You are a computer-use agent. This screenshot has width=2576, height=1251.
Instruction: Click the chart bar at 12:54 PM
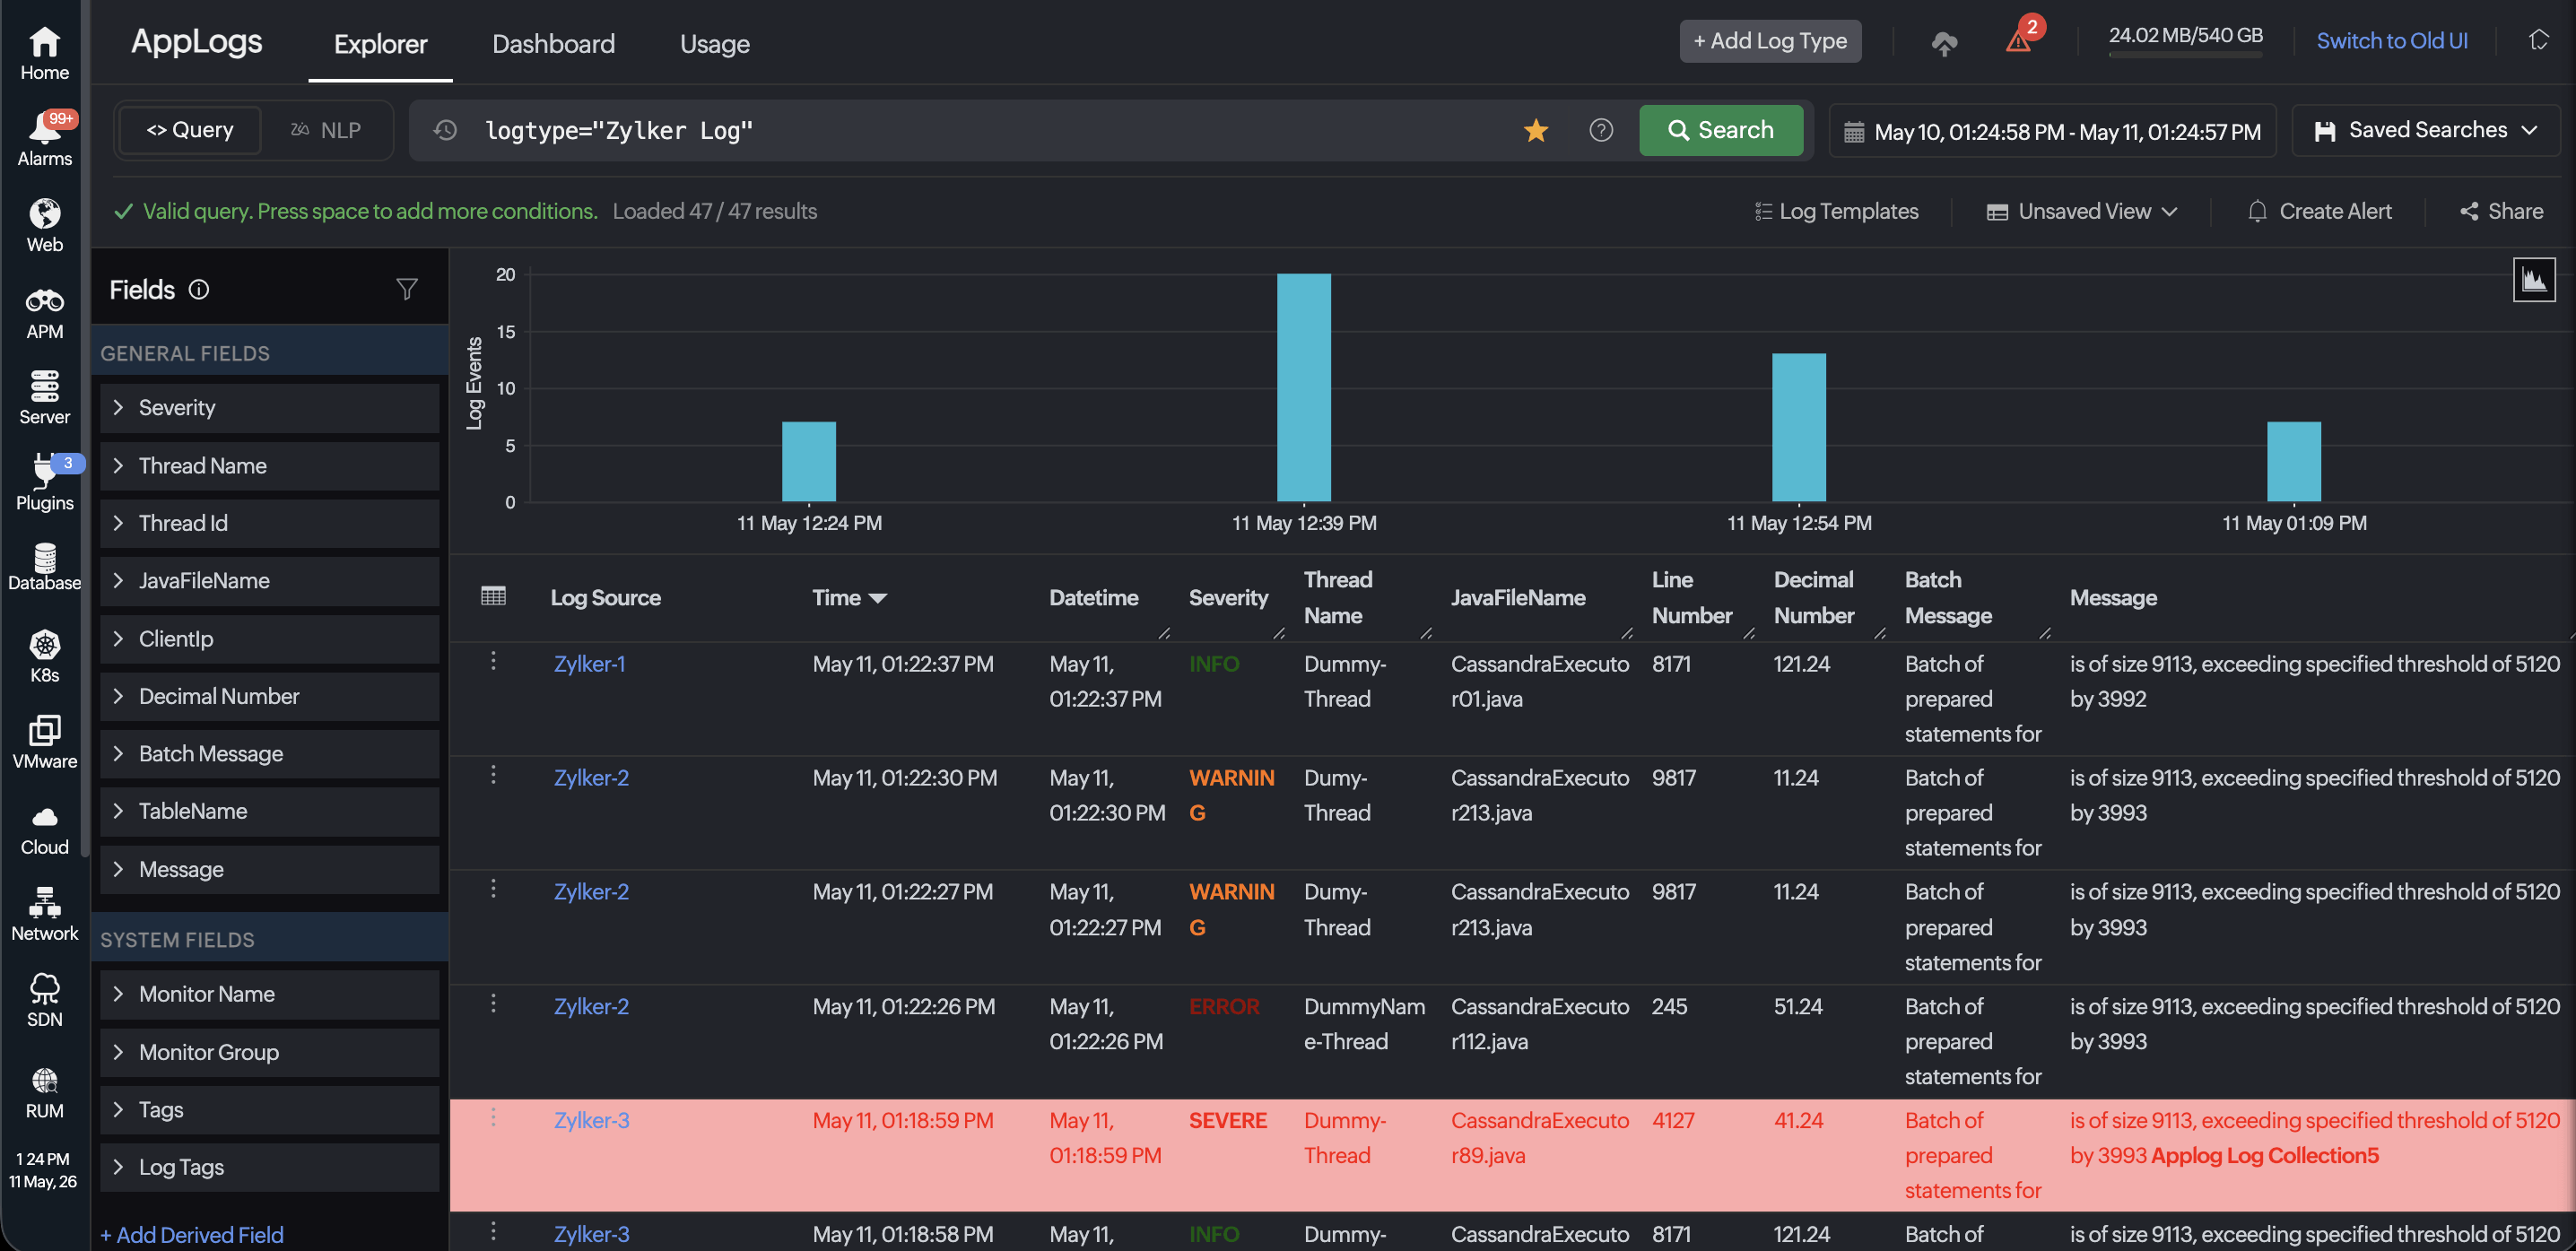(1799, 427)
